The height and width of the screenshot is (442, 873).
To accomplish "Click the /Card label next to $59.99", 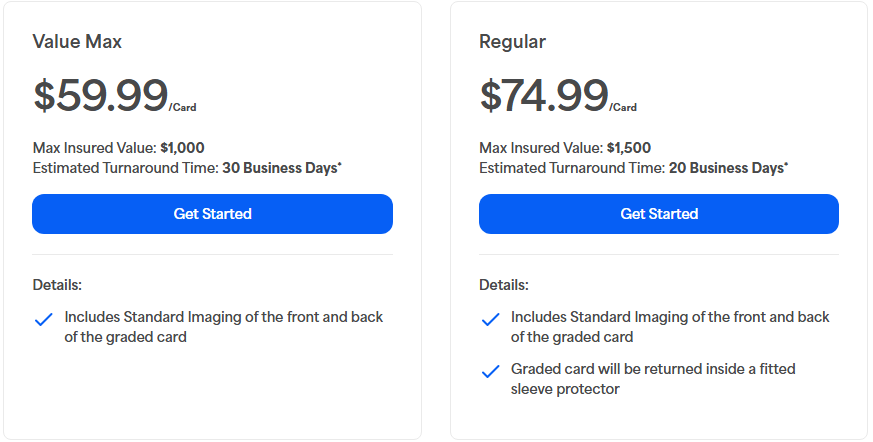I will [x=182, y=107].
